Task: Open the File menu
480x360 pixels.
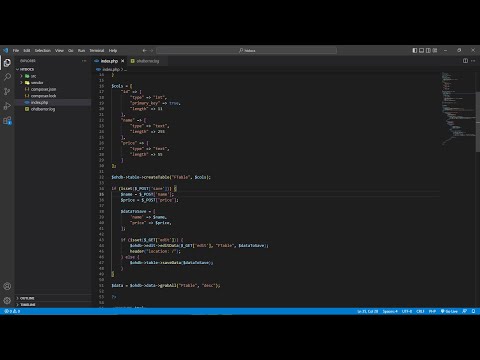Action: coord(16,50)
